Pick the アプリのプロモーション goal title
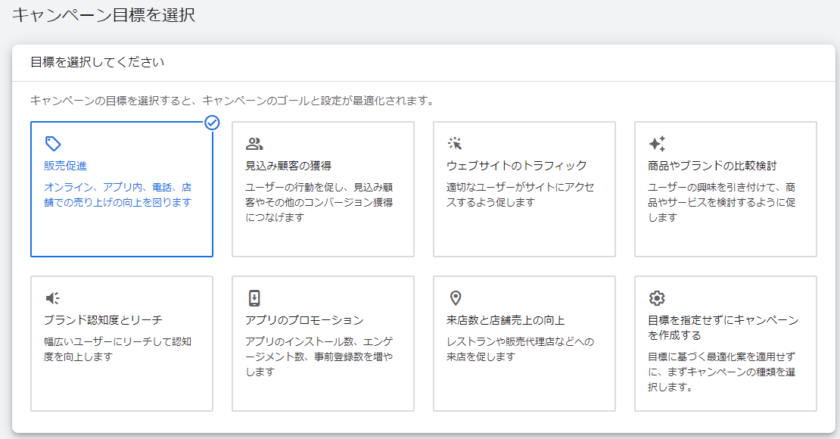 [304, 320]
